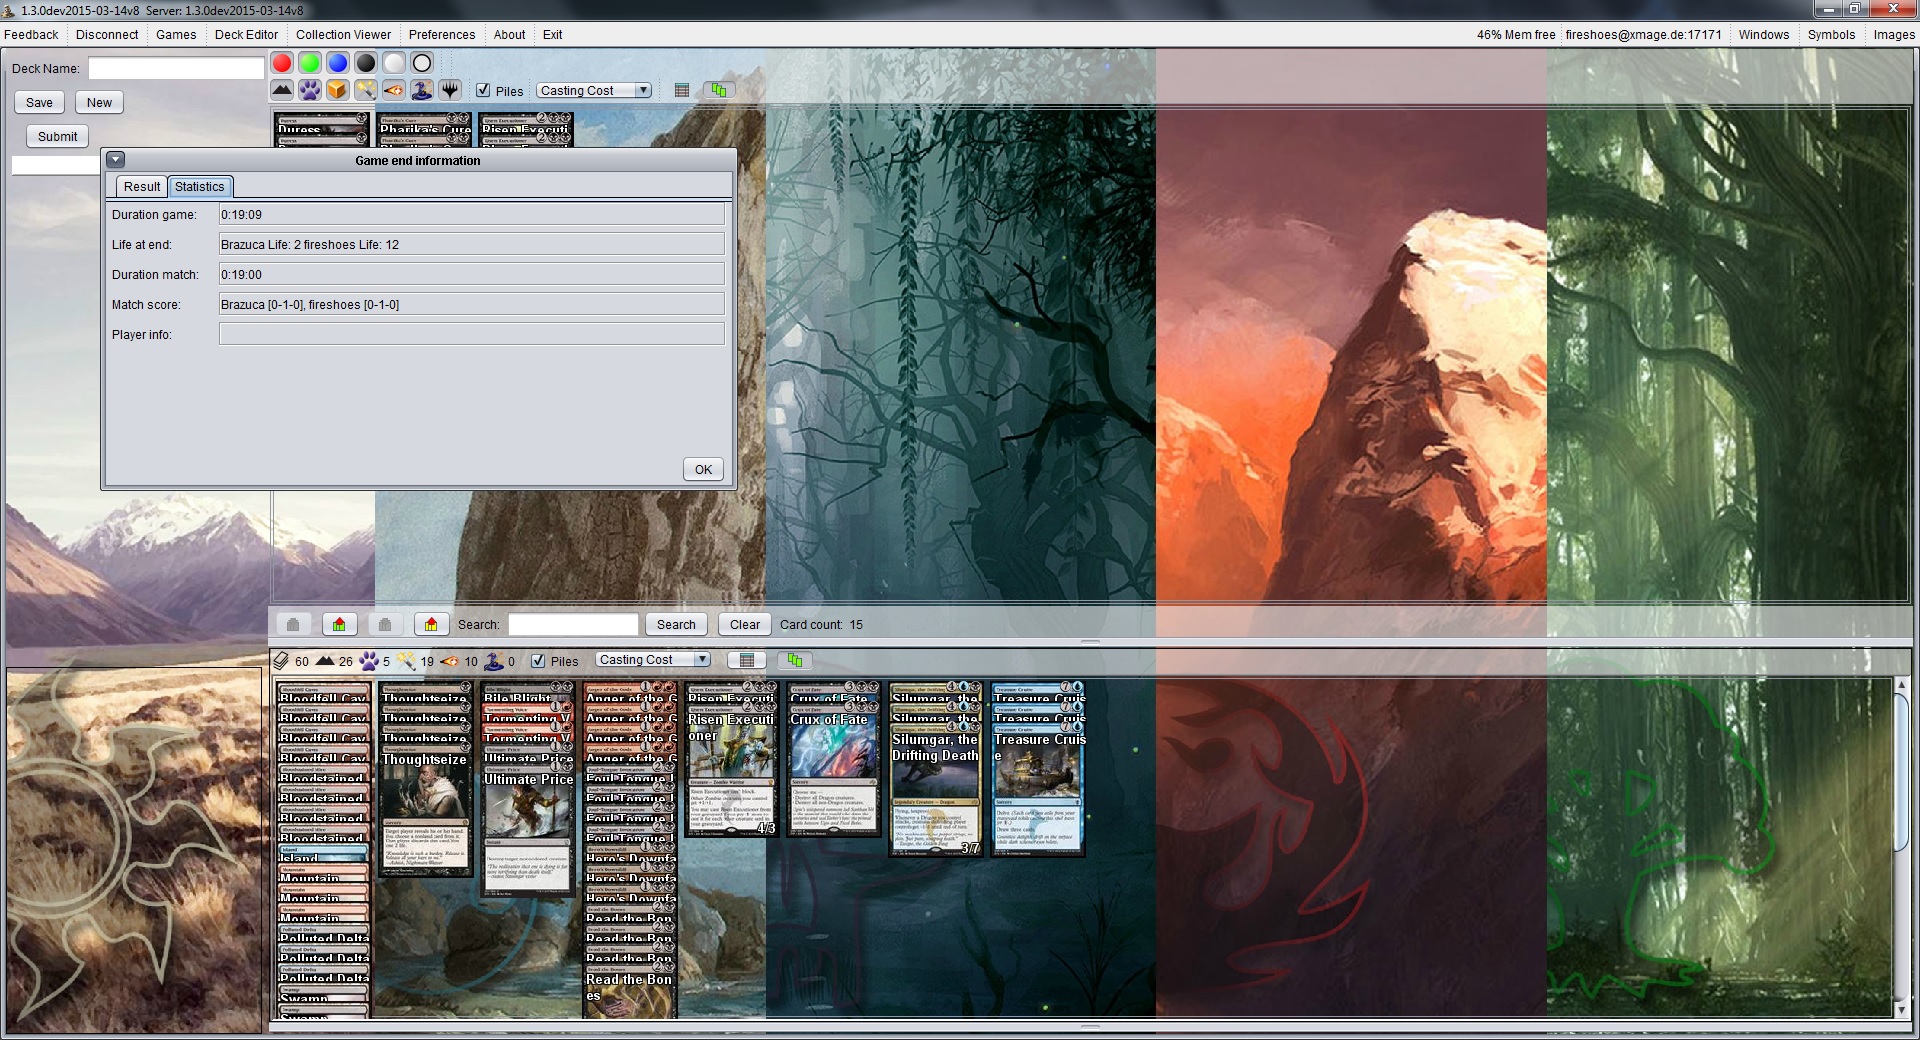Toggle the planeswalker symbol filter
This screenshot has width=1920, height=1040.
tap(450, 90)
